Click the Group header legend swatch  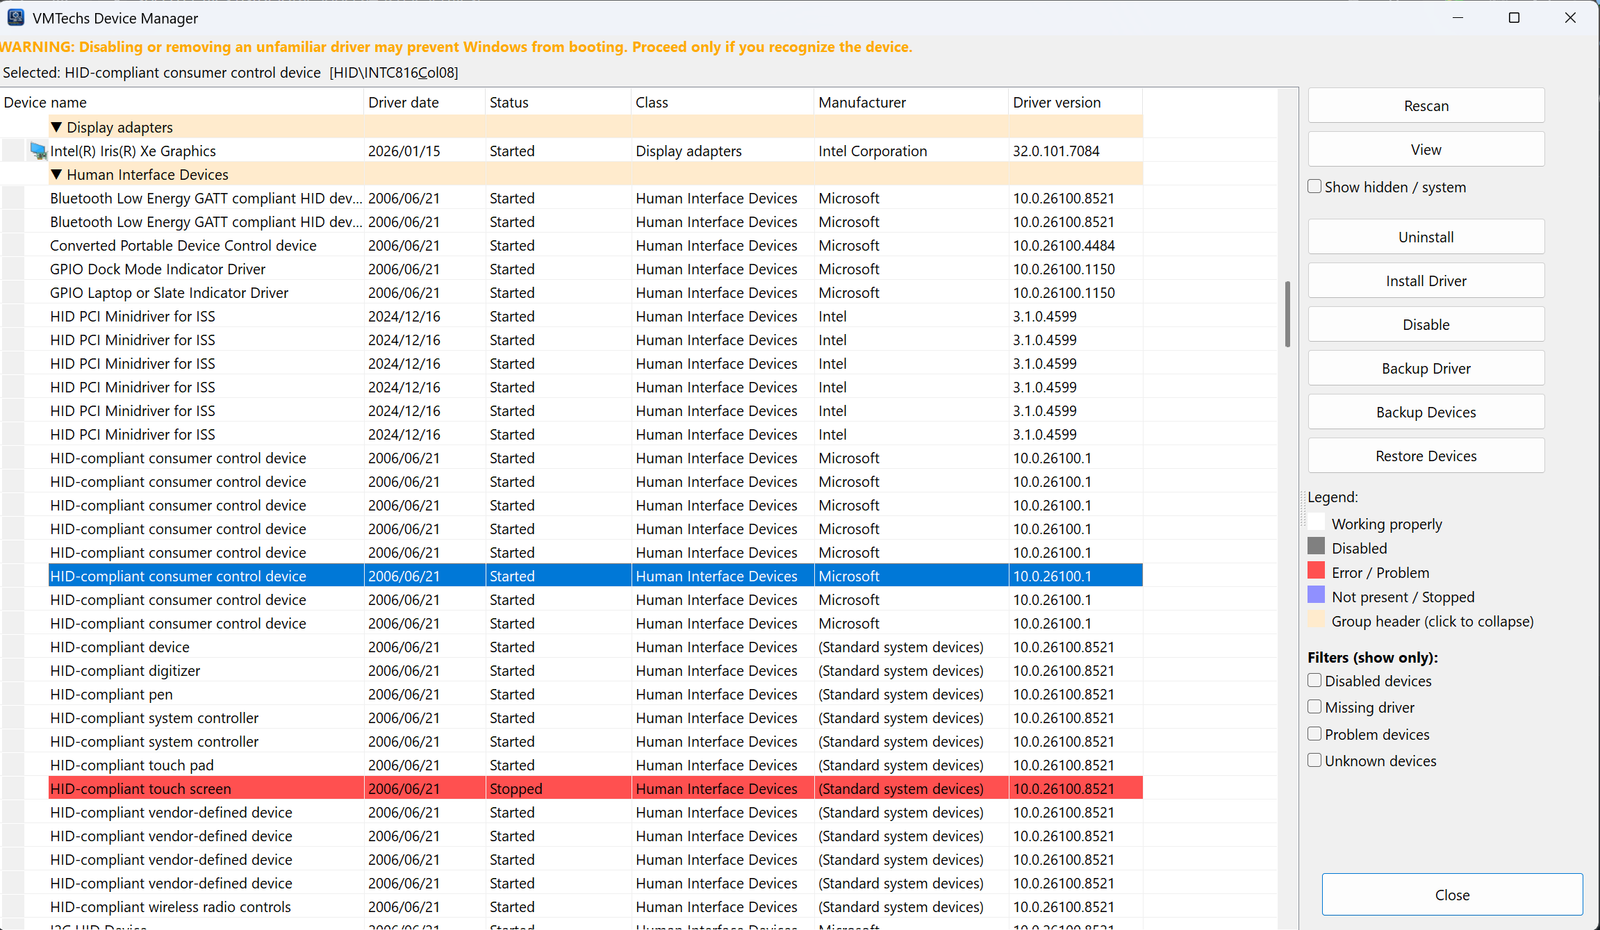coord(1316,620)
